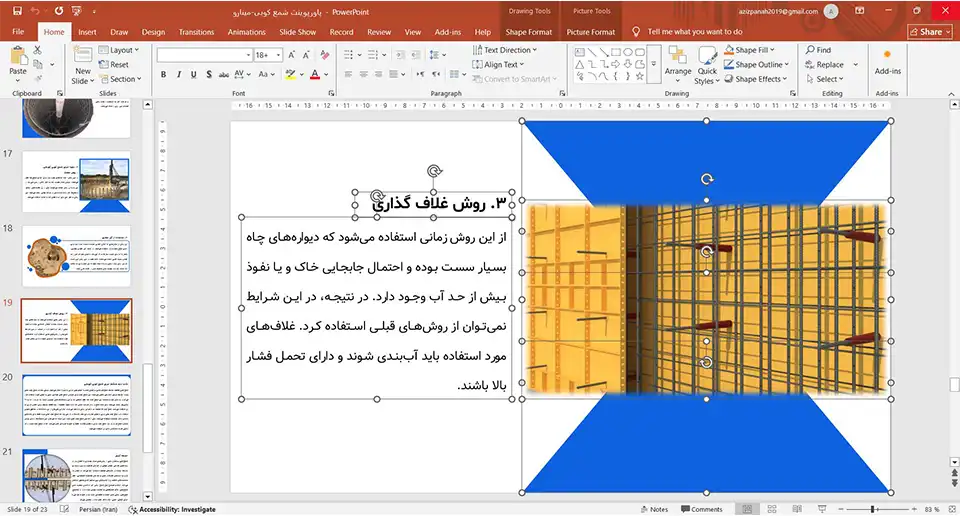Open the font size dropdown showing 18+

pyautogui.click(x=279, y=55)
